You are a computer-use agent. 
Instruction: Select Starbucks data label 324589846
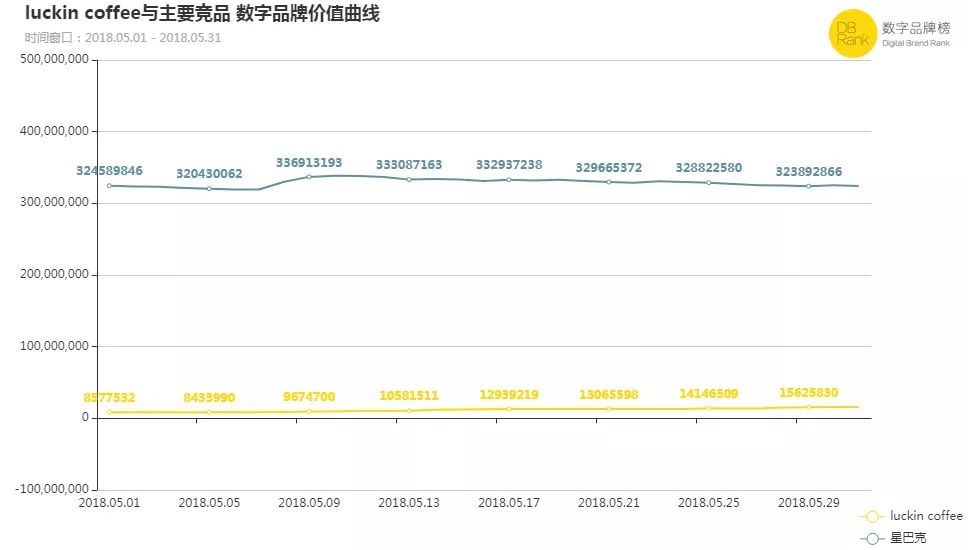(109, 170)
